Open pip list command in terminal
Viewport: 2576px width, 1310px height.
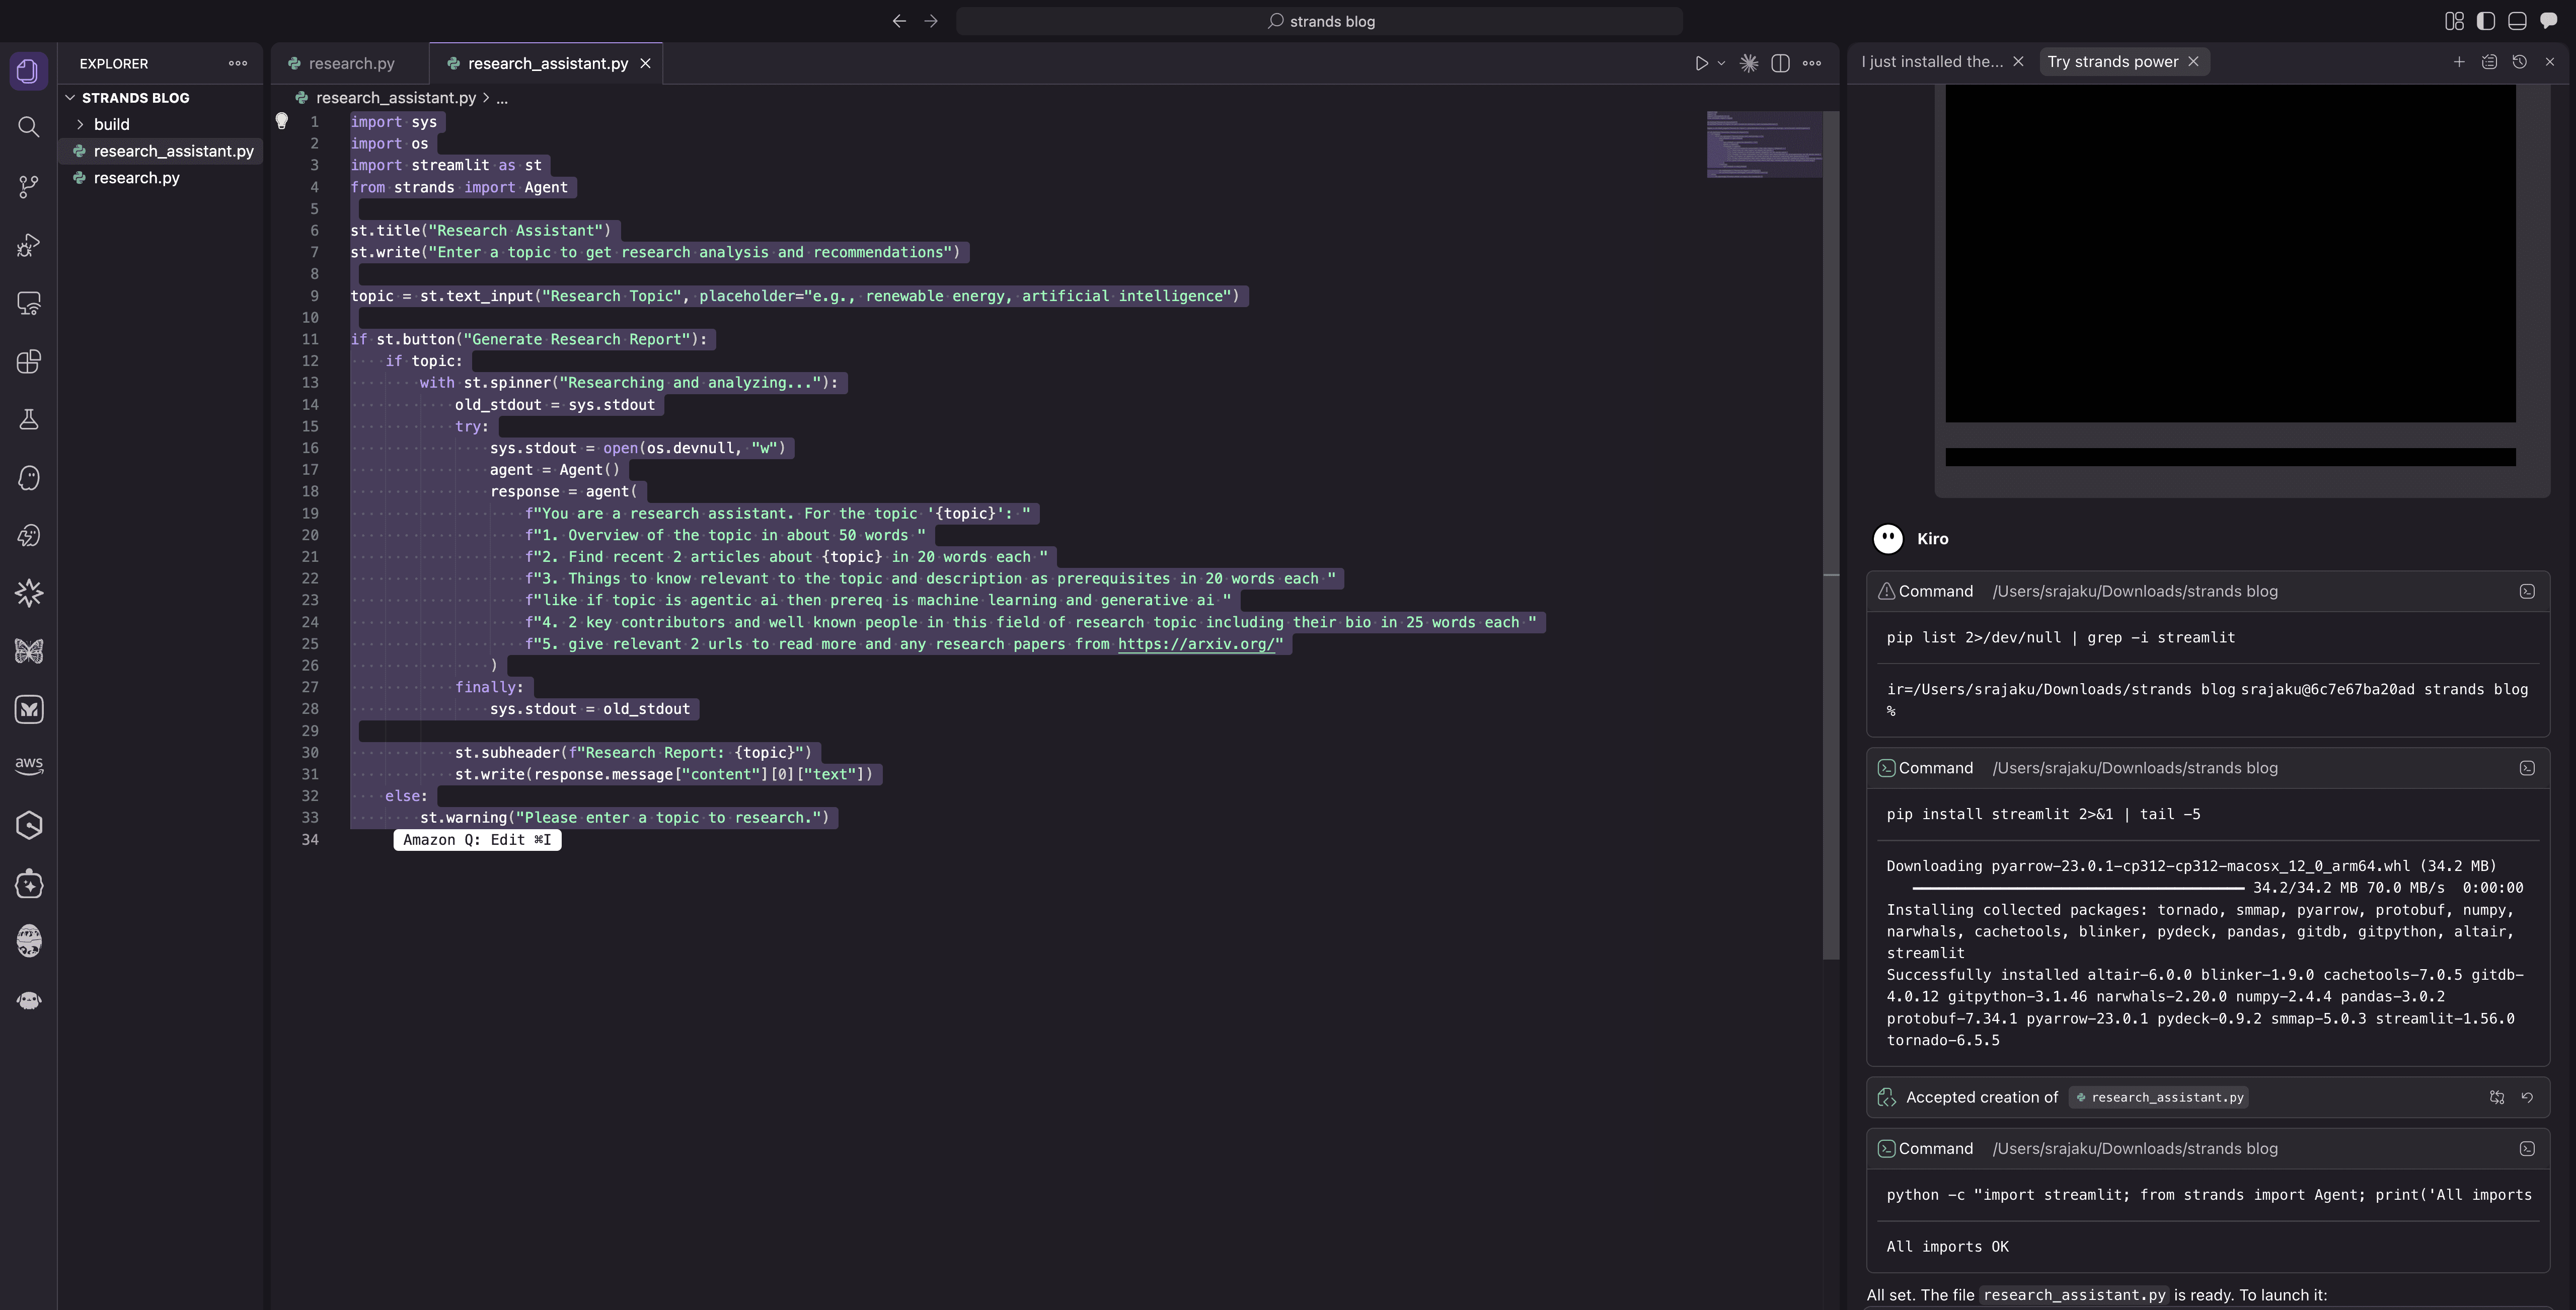point(2527,591)
